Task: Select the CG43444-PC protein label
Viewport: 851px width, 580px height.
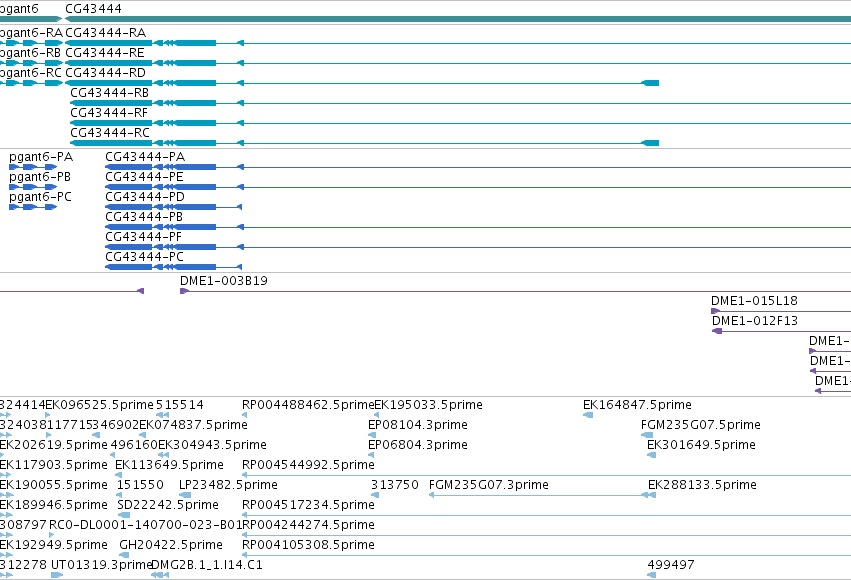Action: click(x=144, y=257)
